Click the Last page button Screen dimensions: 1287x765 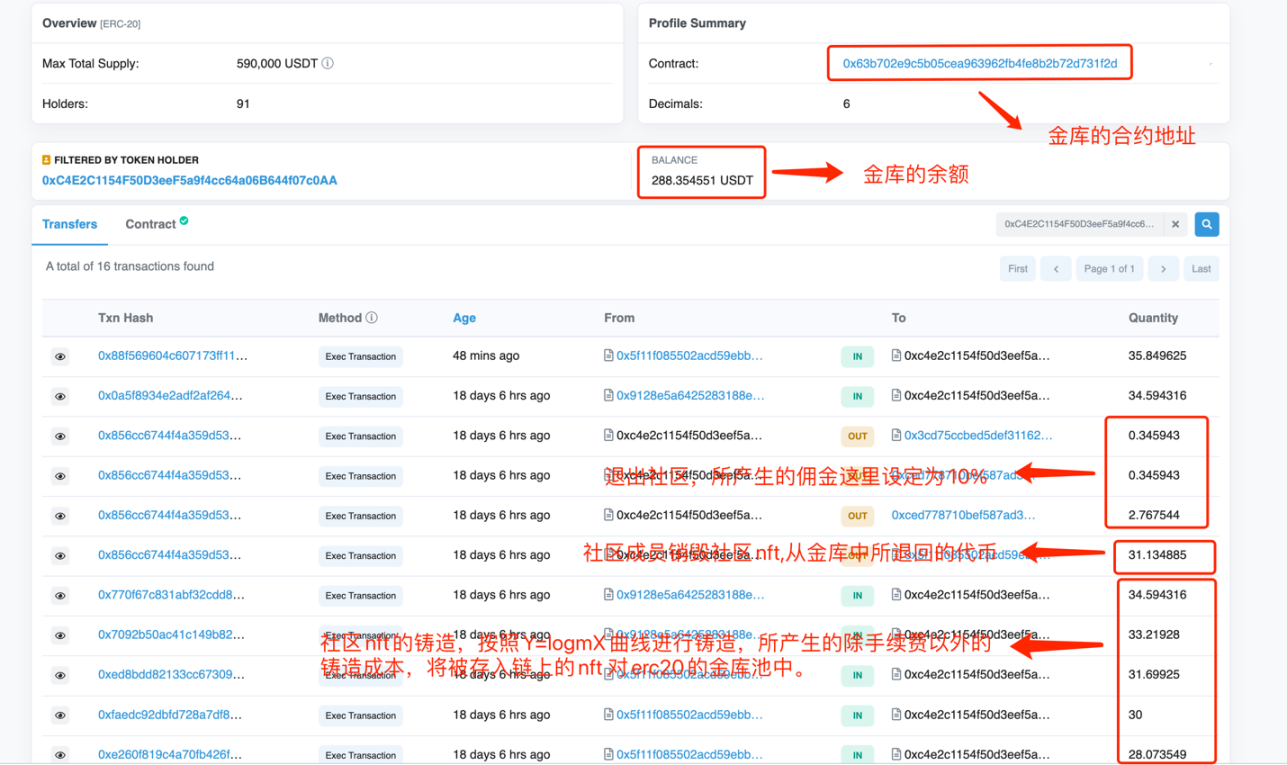(x=1201, y=269)
